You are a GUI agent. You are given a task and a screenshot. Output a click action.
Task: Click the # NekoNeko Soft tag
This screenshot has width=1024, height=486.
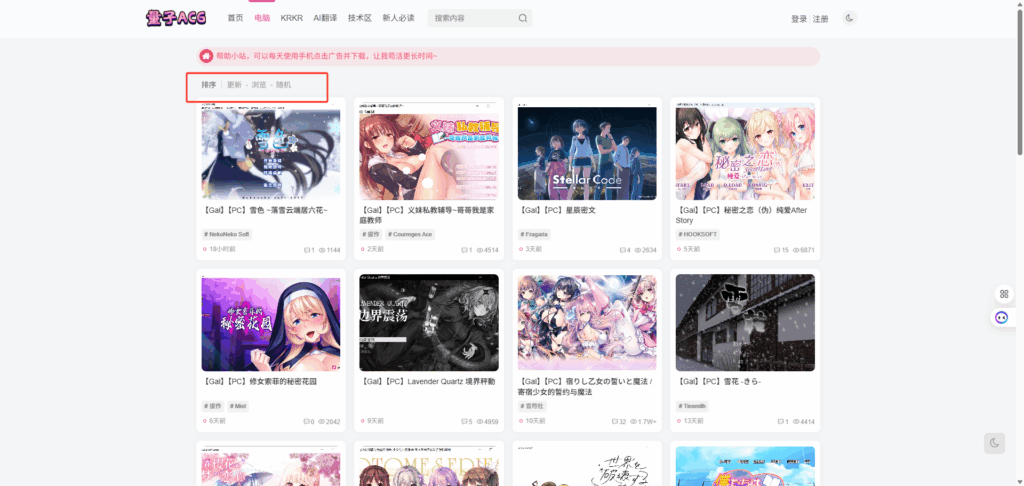(x=227, y=235)
